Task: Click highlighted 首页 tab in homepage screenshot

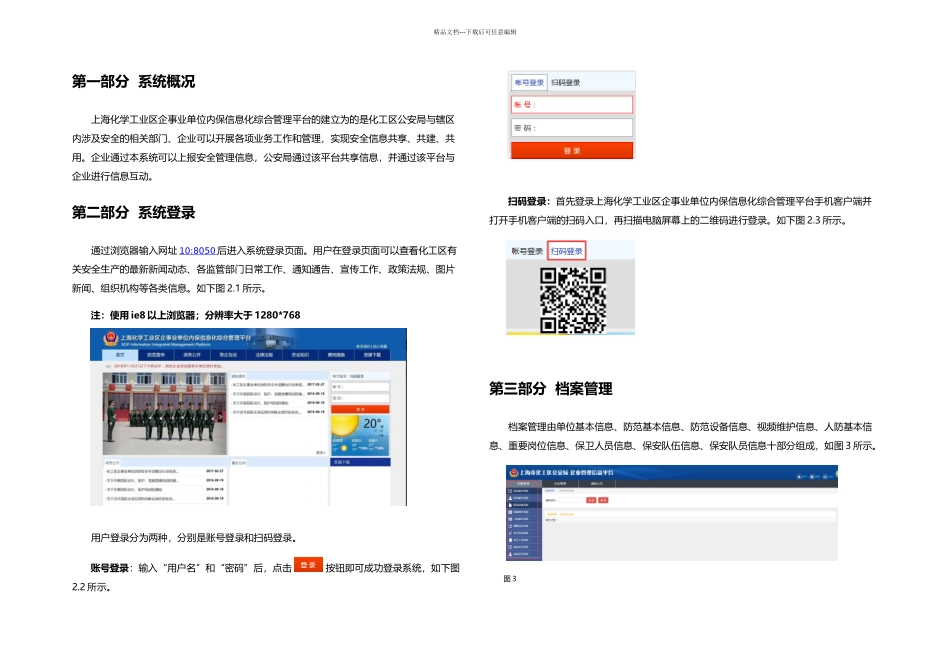Action: tap(120, 354)
